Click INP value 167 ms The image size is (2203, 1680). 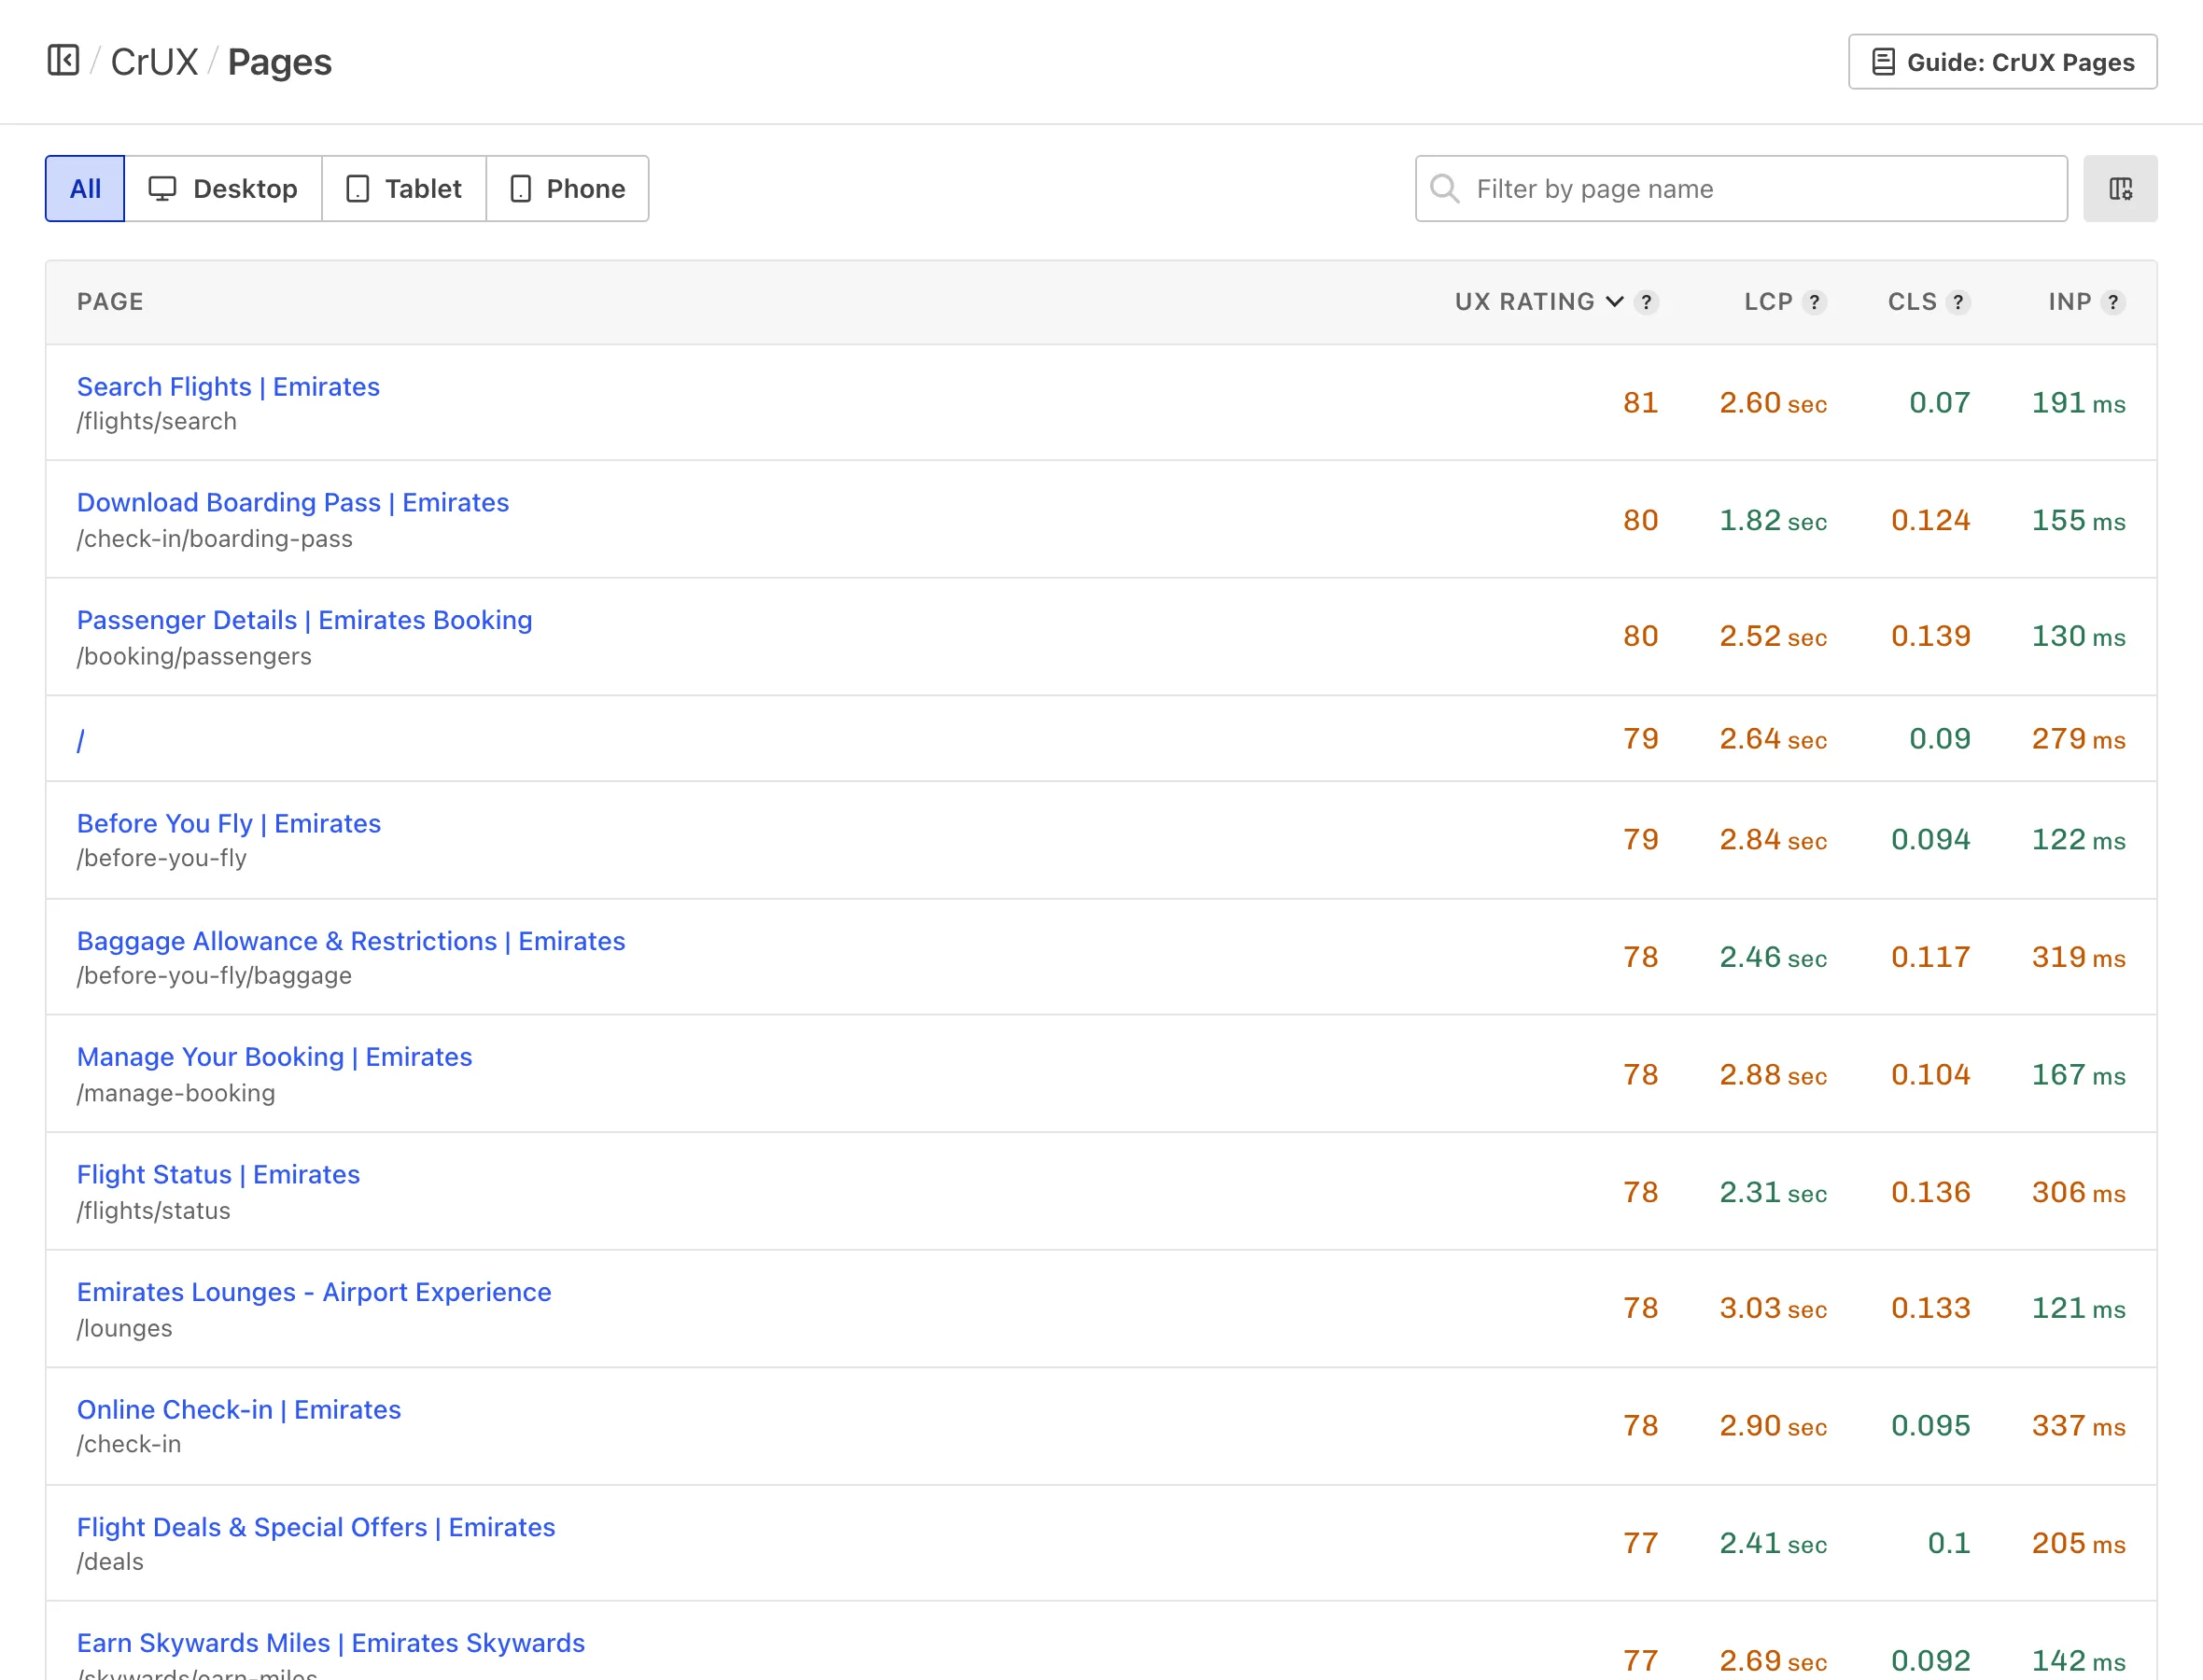(2078, 1074)
